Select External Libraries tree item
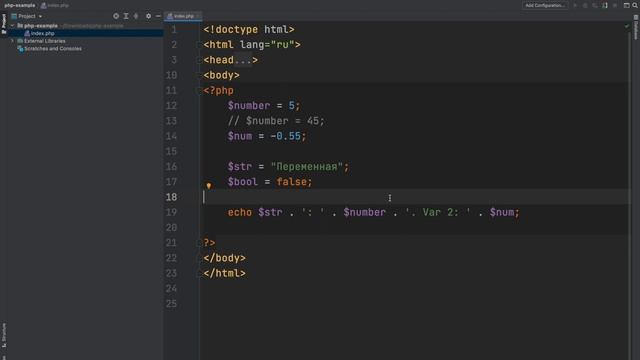 click(44, 41)
